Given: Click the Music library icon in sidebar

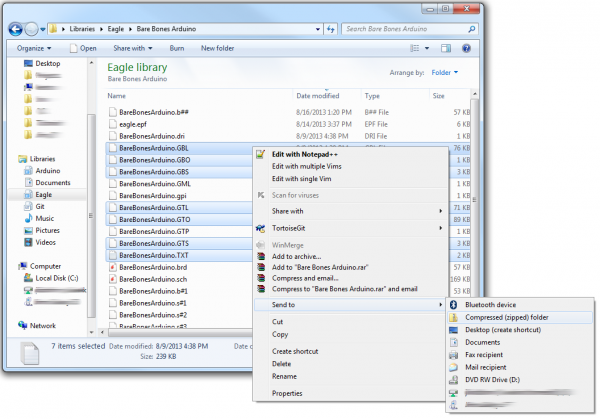Looking at the screenshot, I should 28,218.
